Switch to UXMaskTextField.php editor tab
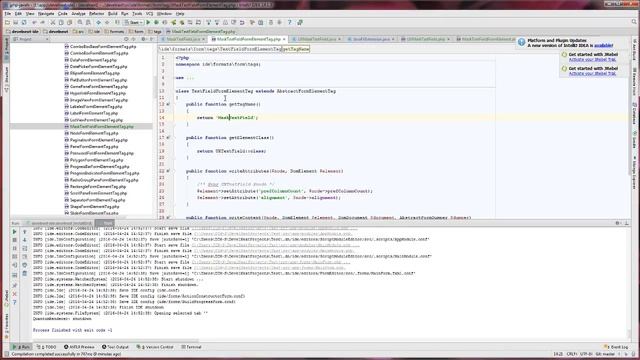This screenshot has width=640, height=360. [426, 39]
